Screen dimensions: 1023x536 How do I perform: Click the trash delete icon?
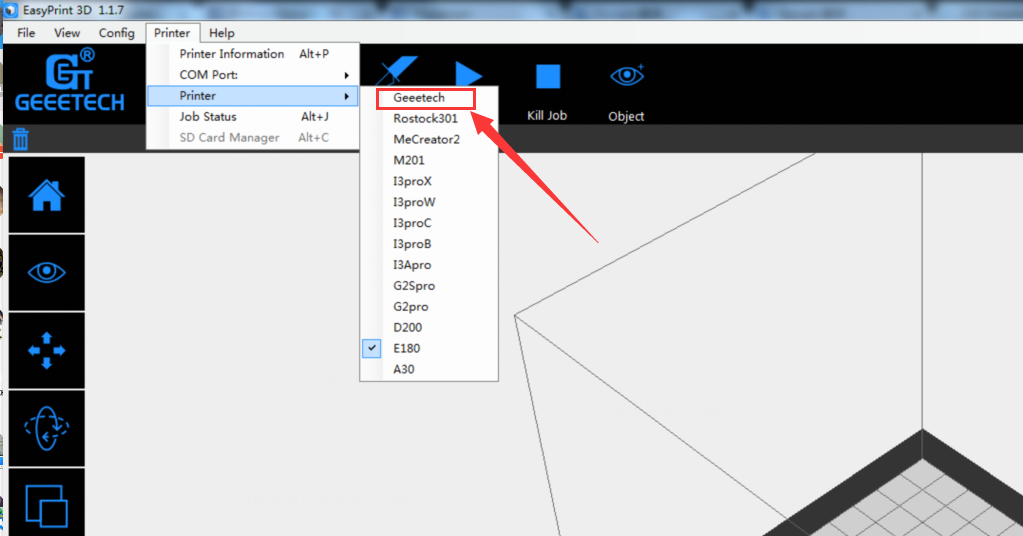(x=21, y=139)
